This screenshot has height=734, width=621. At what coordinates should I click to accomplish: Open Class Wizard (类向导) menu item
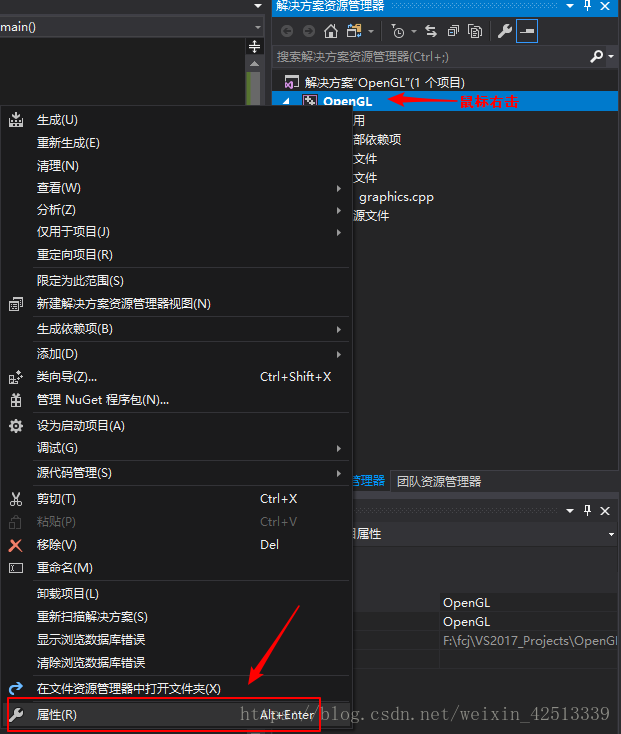pos(176,377)
